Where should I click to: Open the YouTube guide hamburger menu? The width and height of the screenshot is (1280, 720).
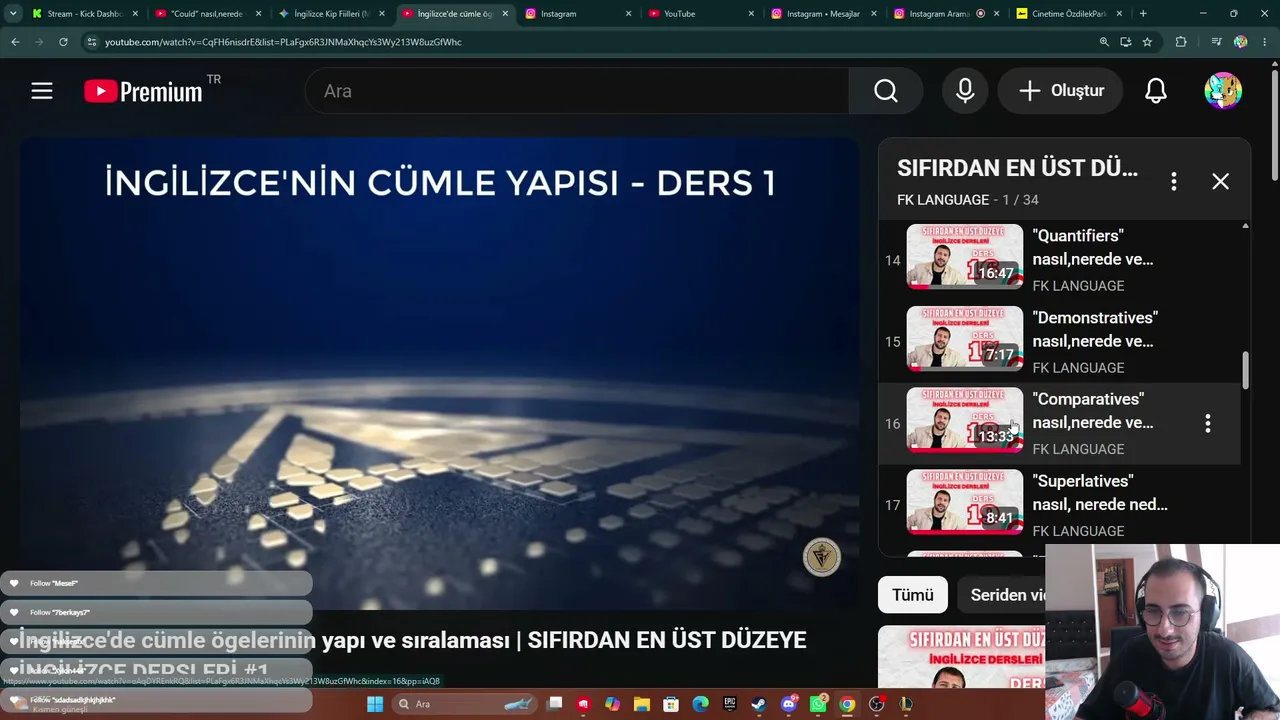click(42, 91)
